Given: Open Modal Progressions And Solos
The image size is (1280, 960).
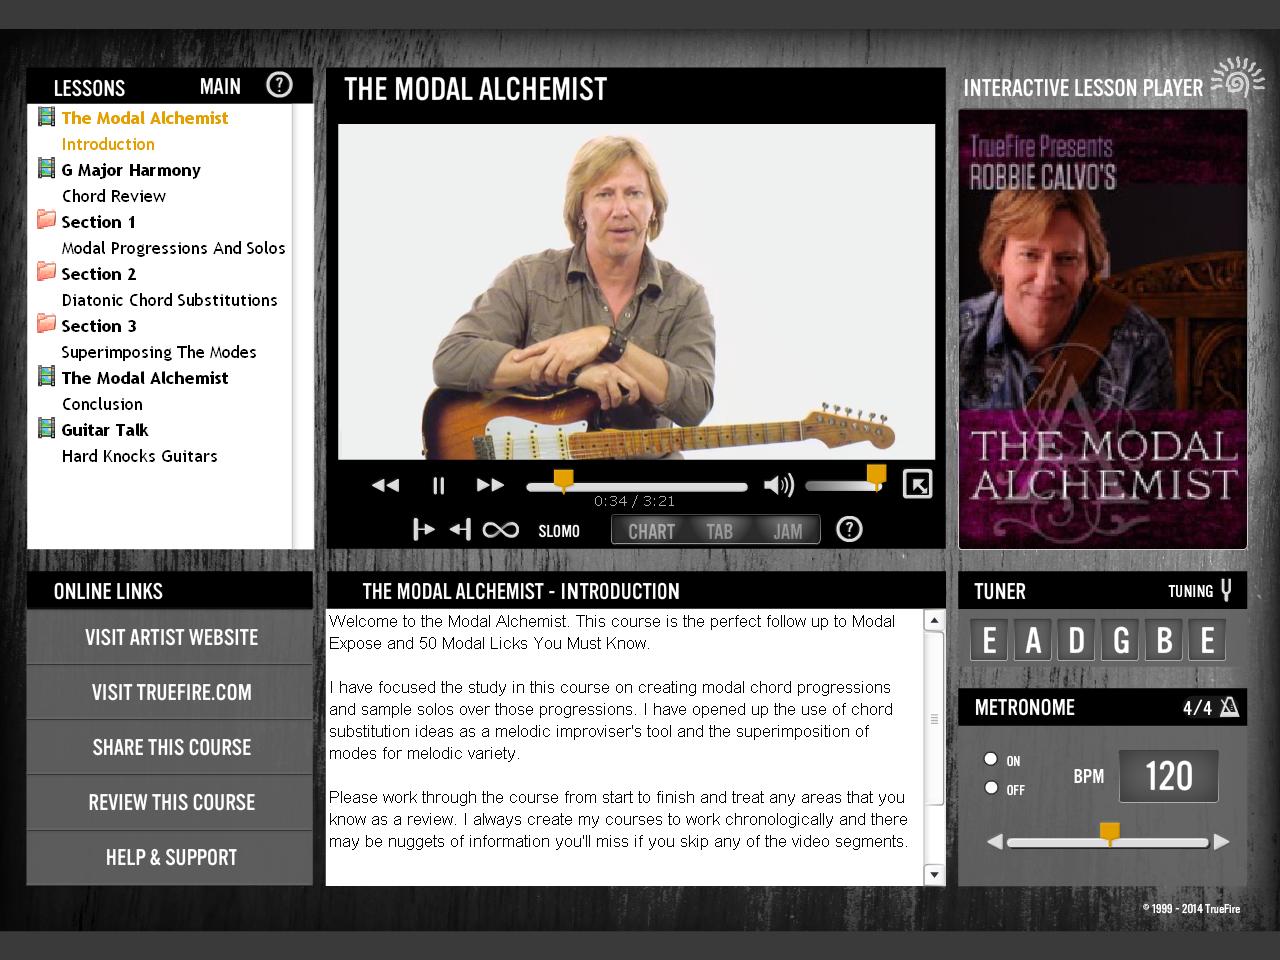Looking at the screenshot, I should [173, 248].
